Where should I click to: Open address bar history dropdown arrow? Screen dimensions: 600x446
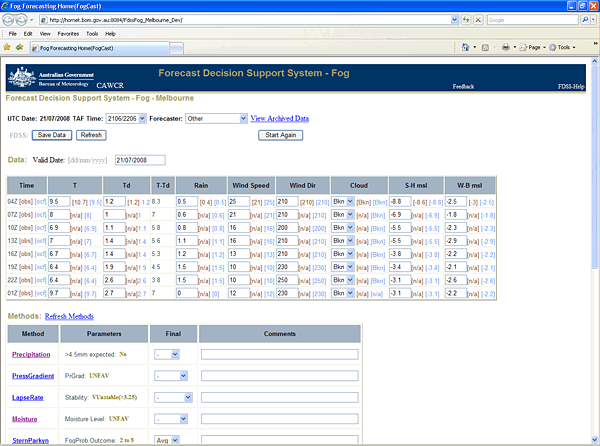point(454,20)
